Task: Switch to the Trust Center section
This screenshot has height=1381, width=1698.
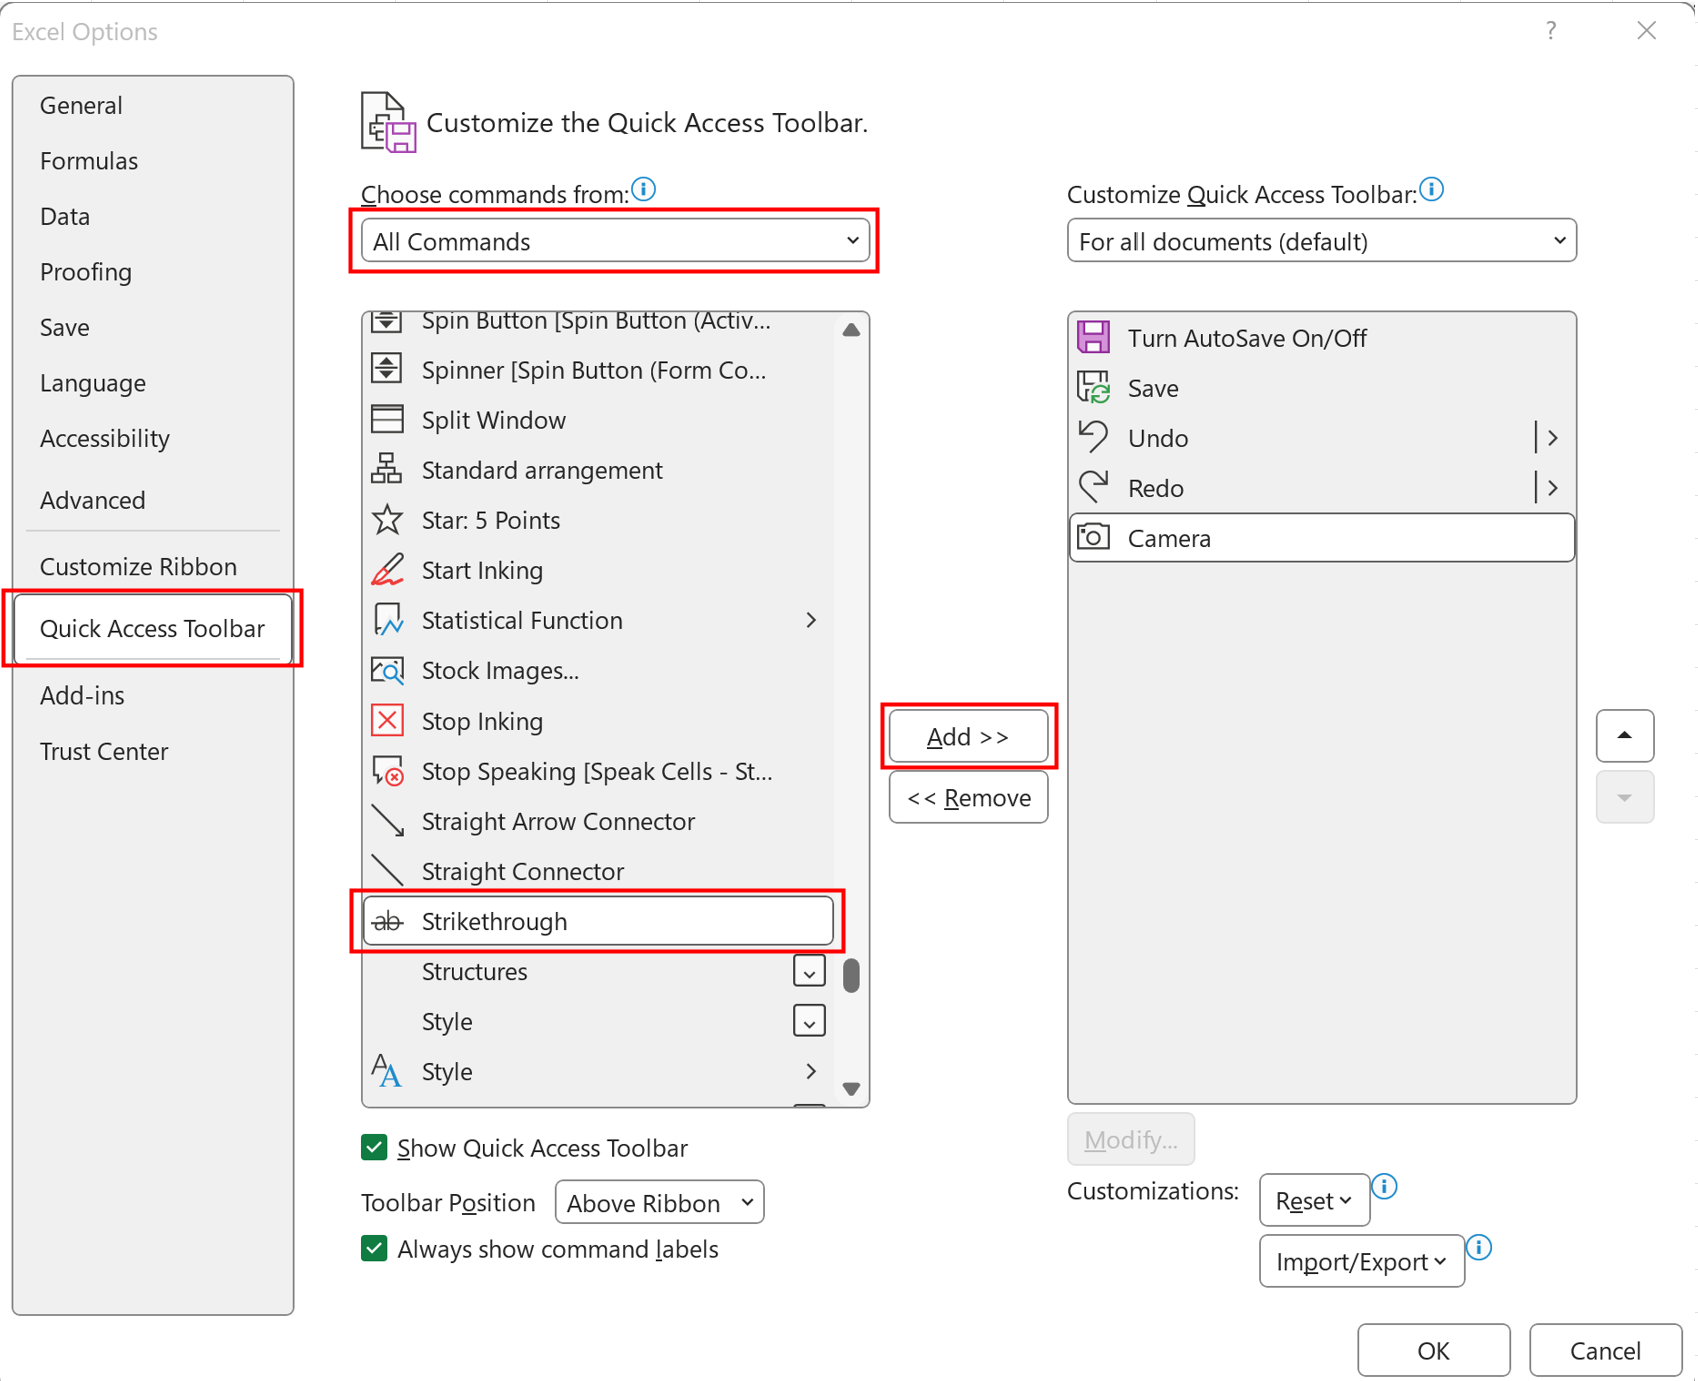Action: click(104, 751)
